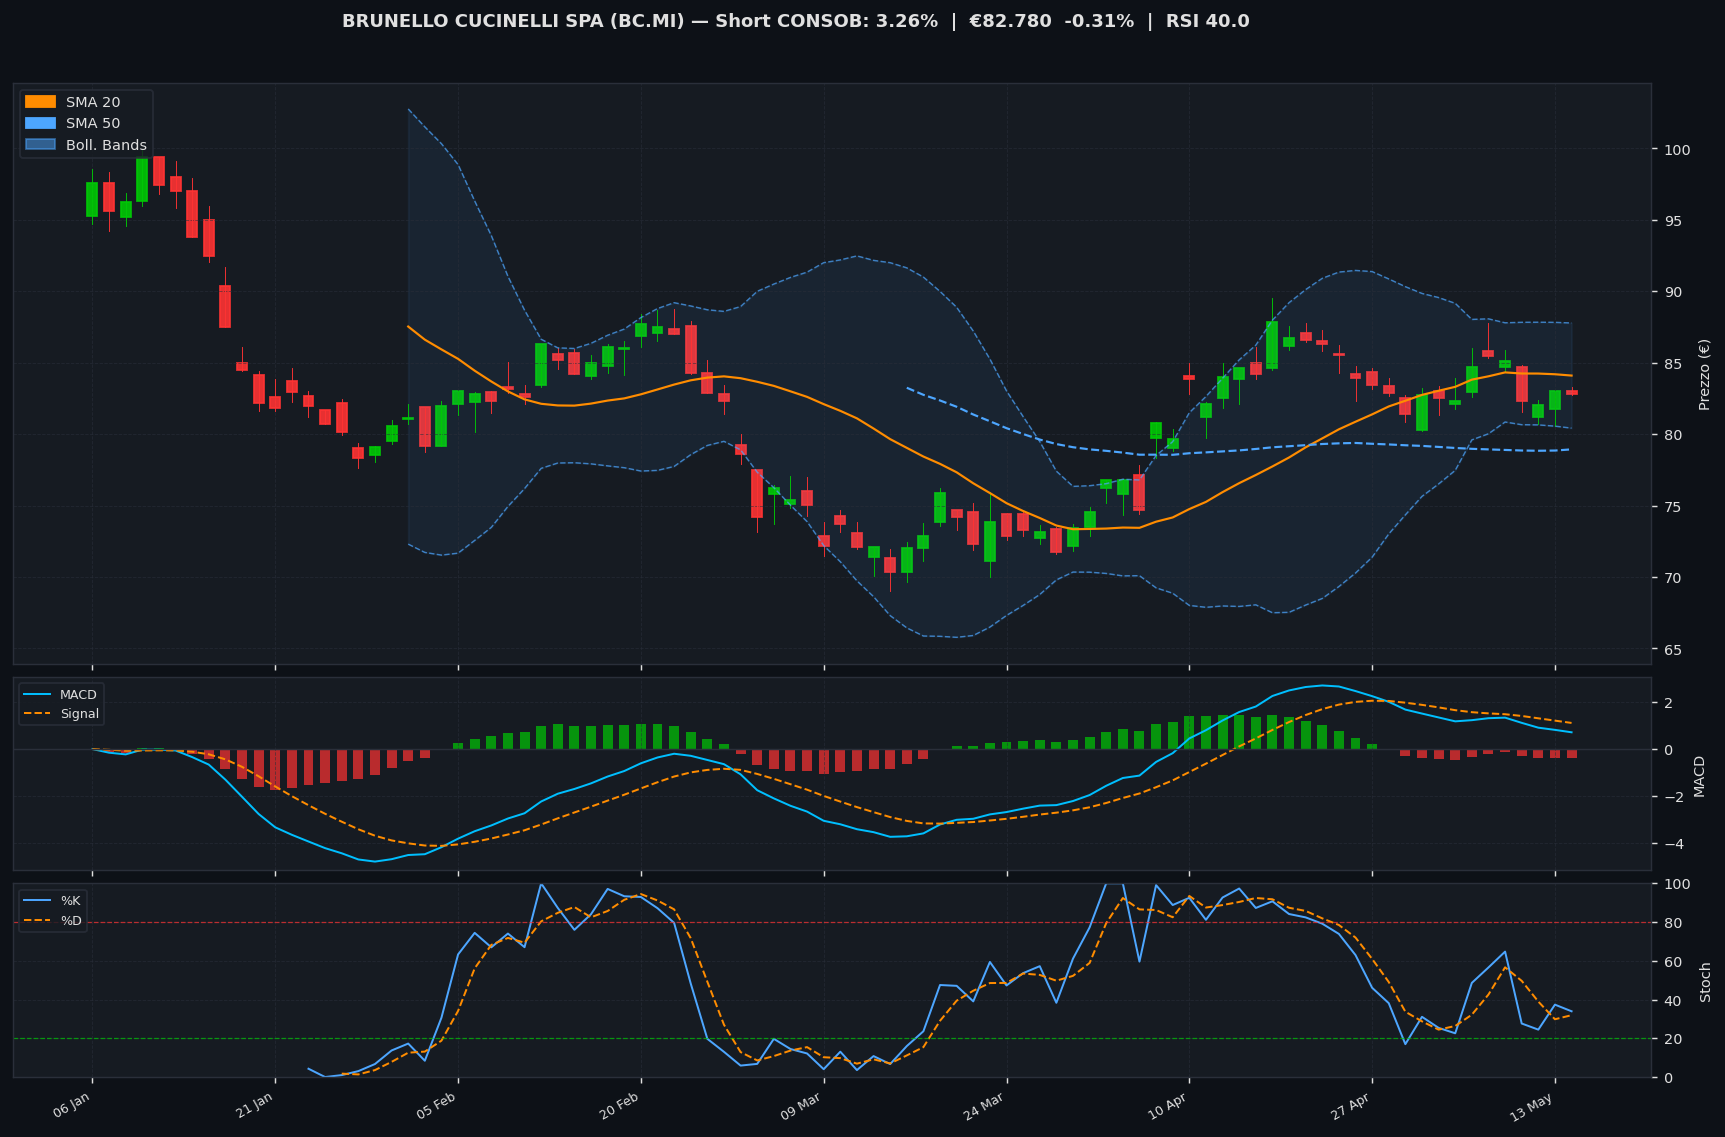
Task: Click the '-0.31%' change in the title
Action: tap(1097, 21)
